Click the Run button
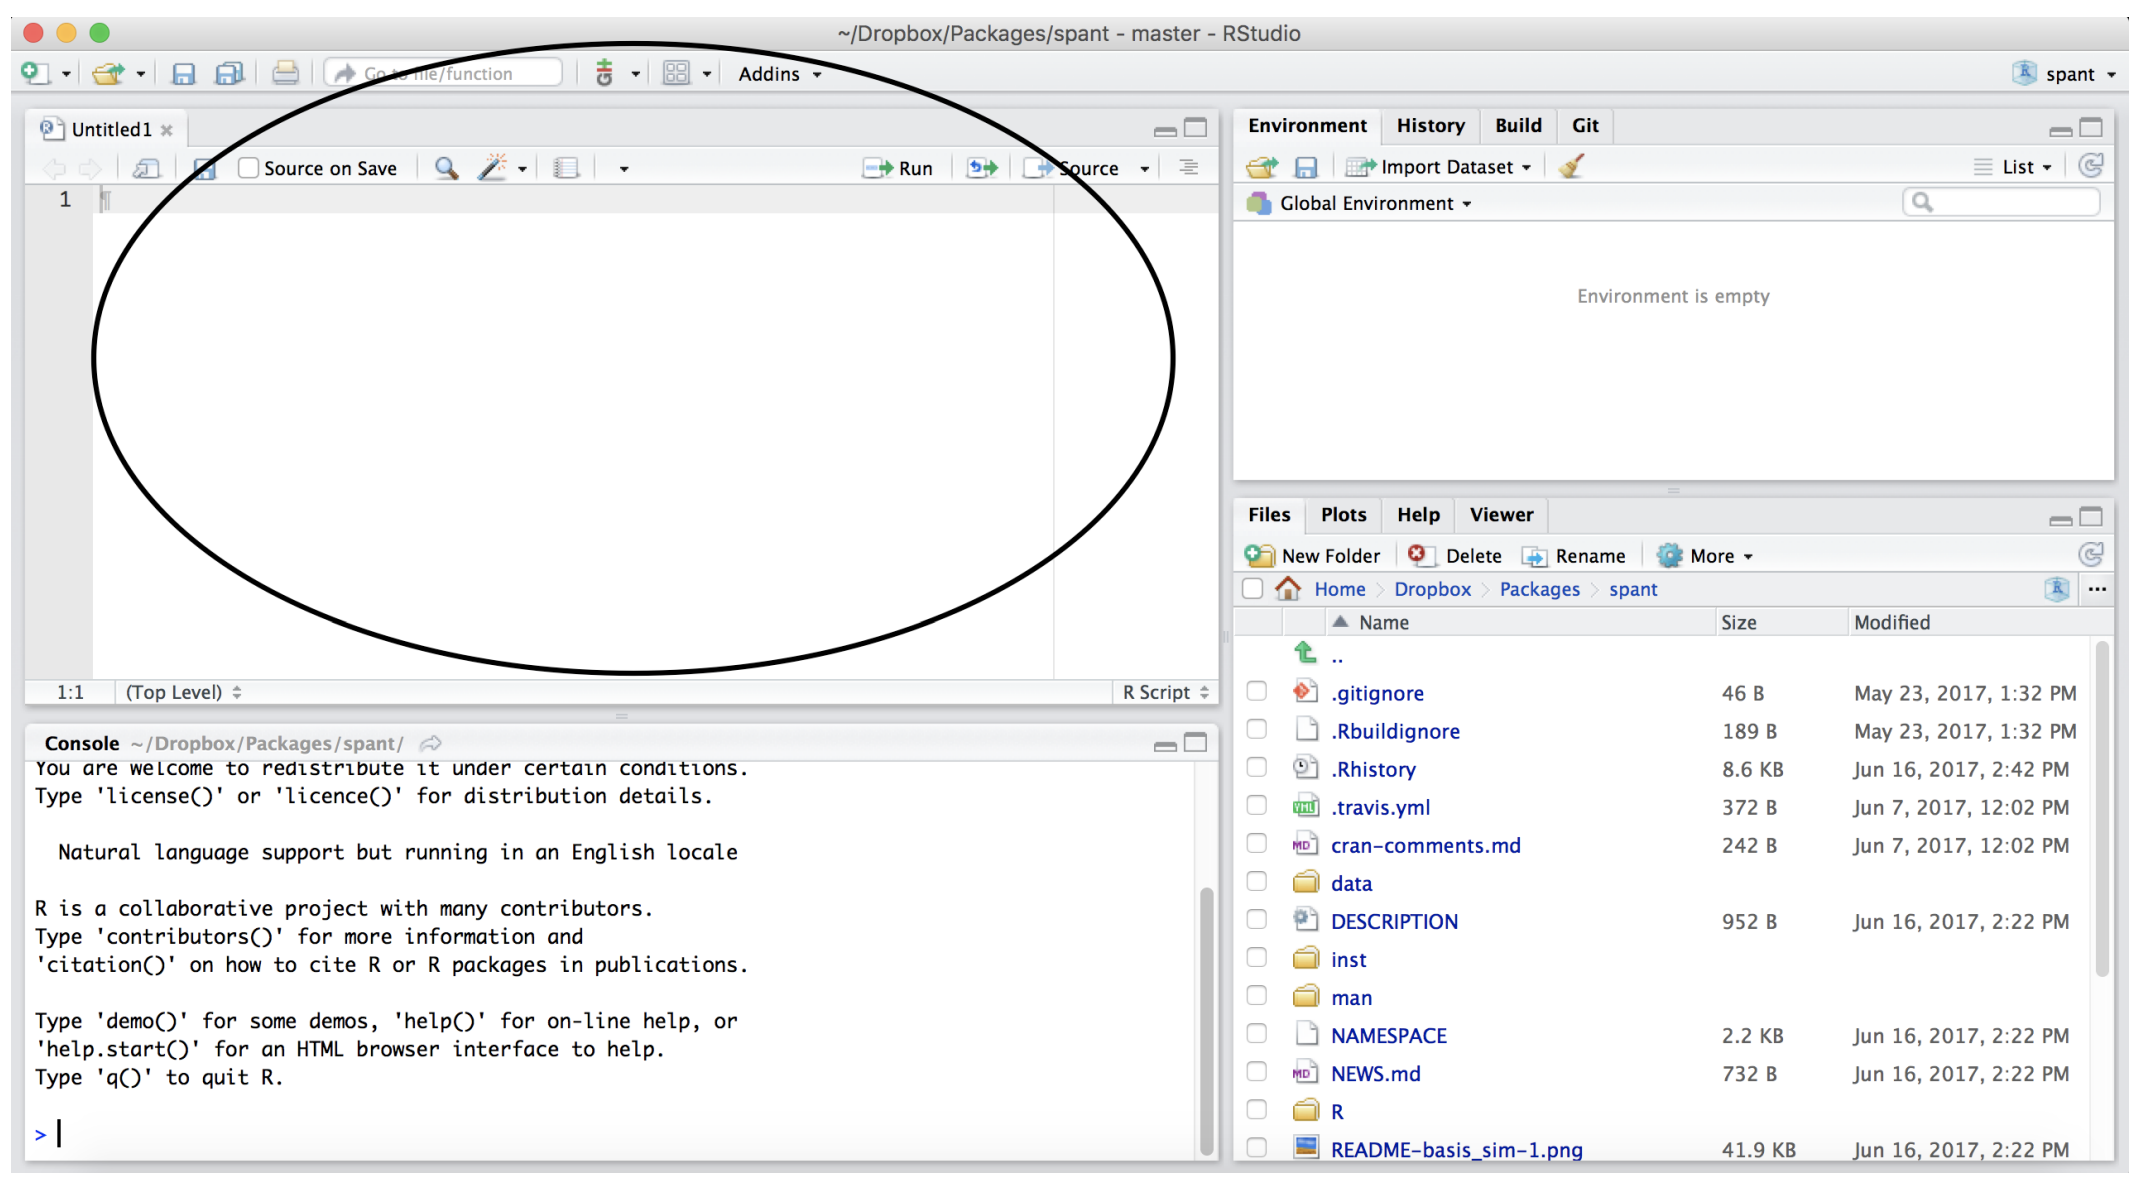Viewport: 2148px width, 1186px height. click(x=898, y=168)
